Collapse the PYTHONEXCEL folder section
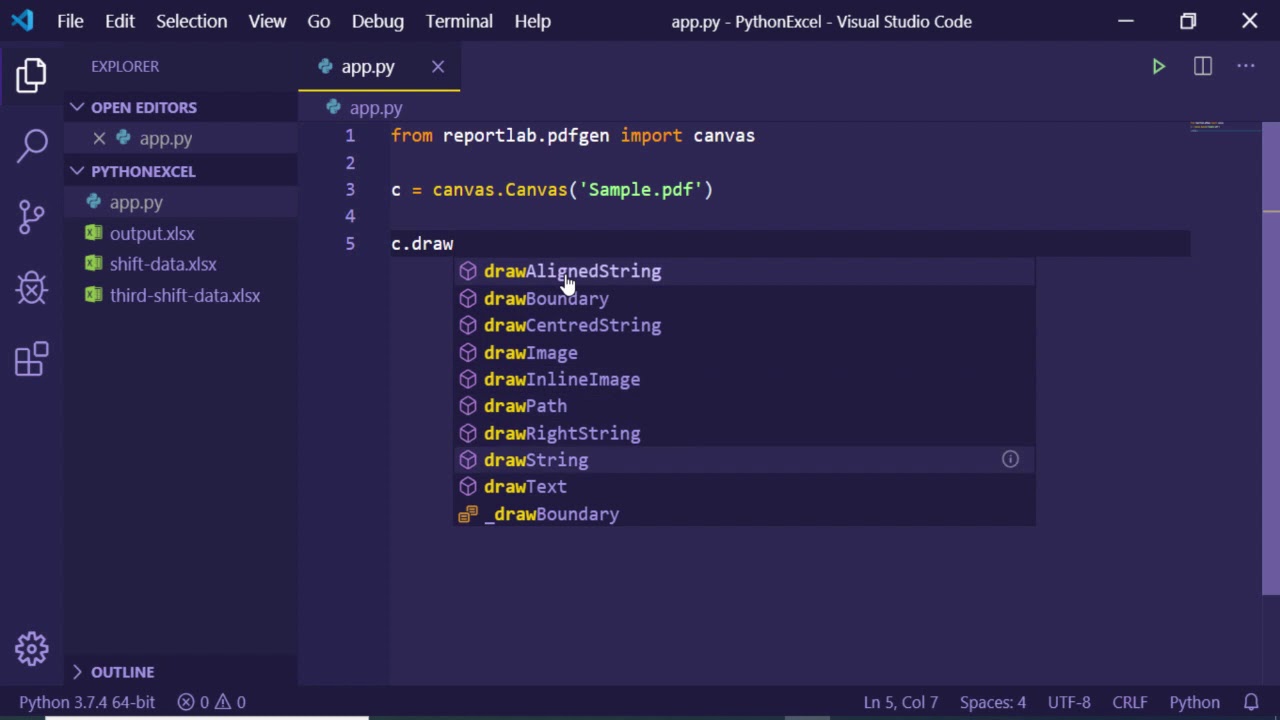The height and width of the screenshot is (720, 1280). (77, 171)
